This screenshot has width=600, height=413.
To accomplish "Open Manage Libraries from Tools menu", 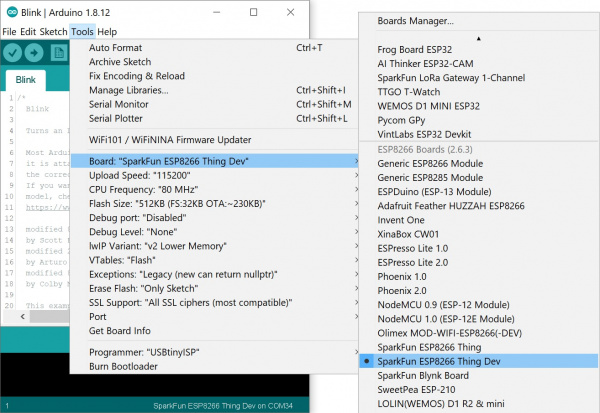I will point(214,90).
